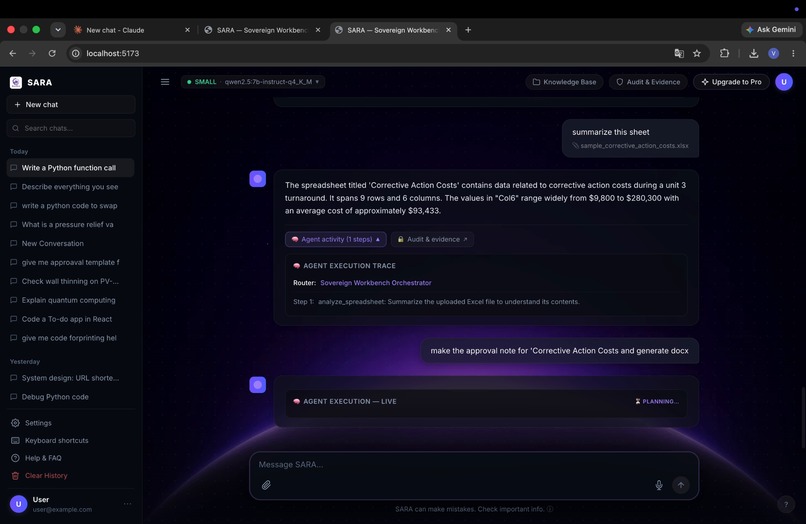Viewport: 806px width, 524px height.
Task: Send message with up-arrow button
Action: 681,485
